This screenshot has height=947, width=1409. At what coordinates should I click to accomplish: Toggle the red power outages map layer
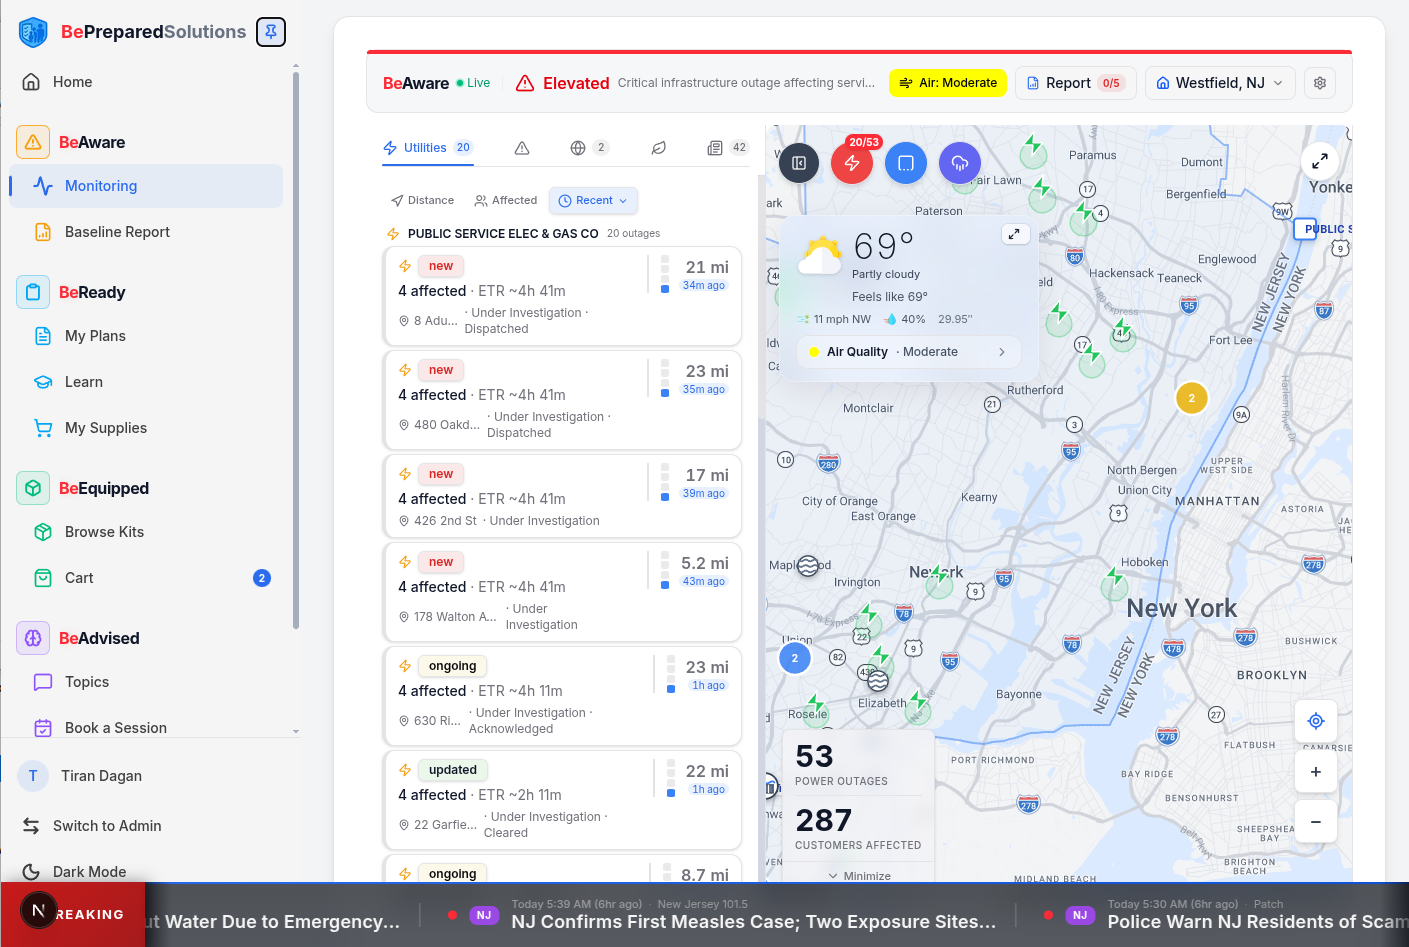(x=852, y=163)
